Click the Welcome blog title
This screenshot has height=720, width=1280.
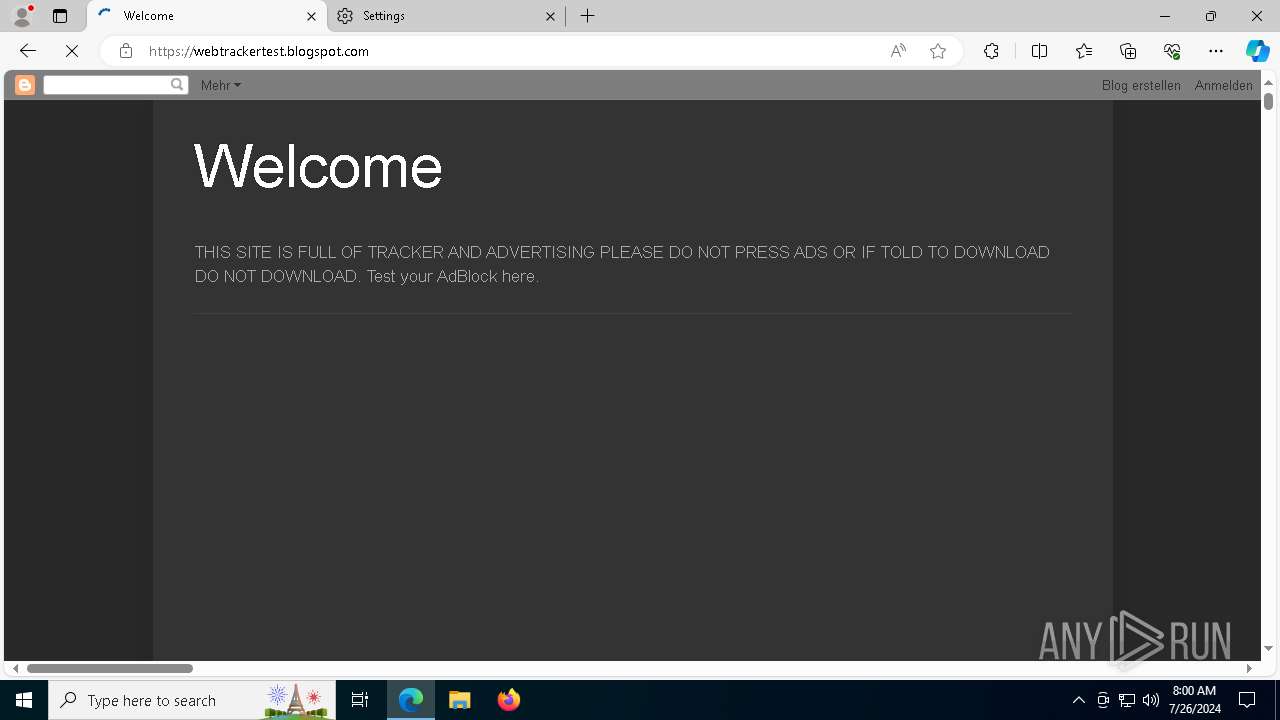318,166
